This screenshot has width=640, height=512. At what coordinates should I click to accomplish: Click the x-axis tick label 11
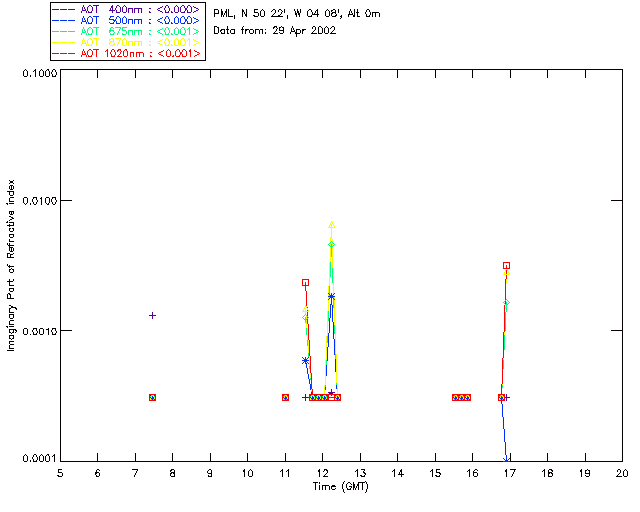click(x=284, y=473)
